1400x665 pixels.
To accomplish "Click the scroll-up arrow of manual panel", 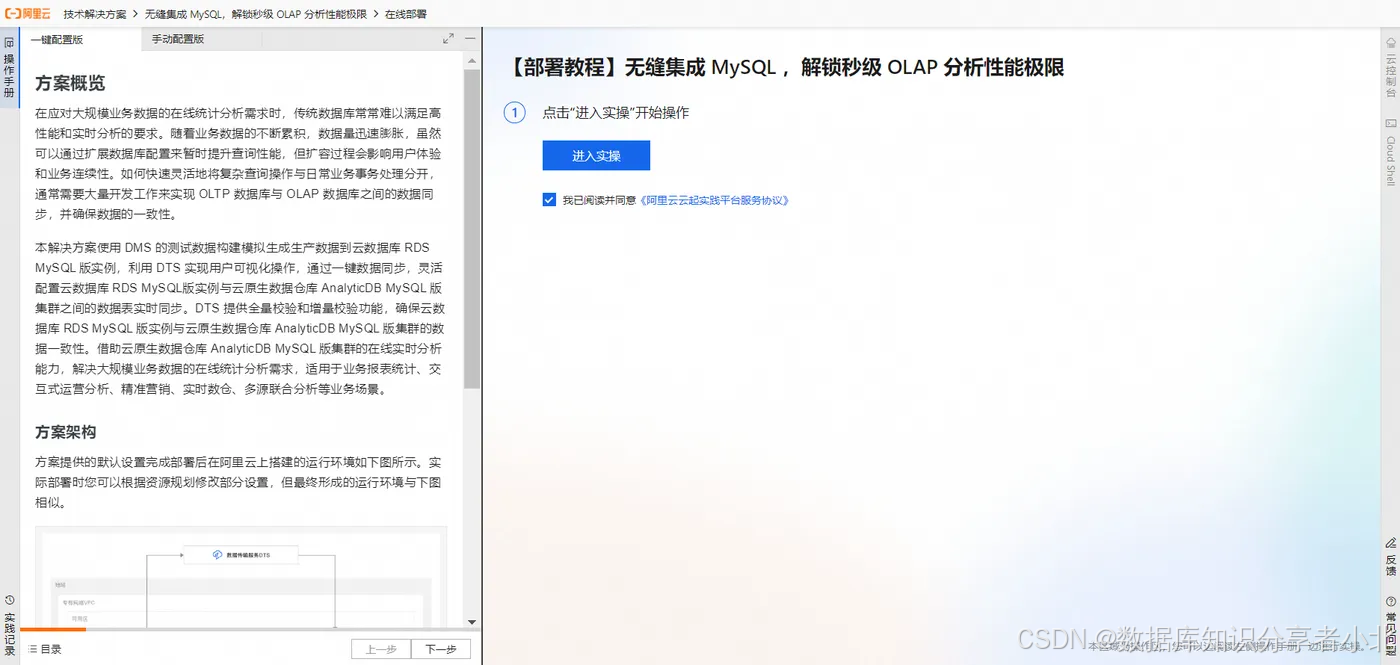I will [x=472, y=59].
